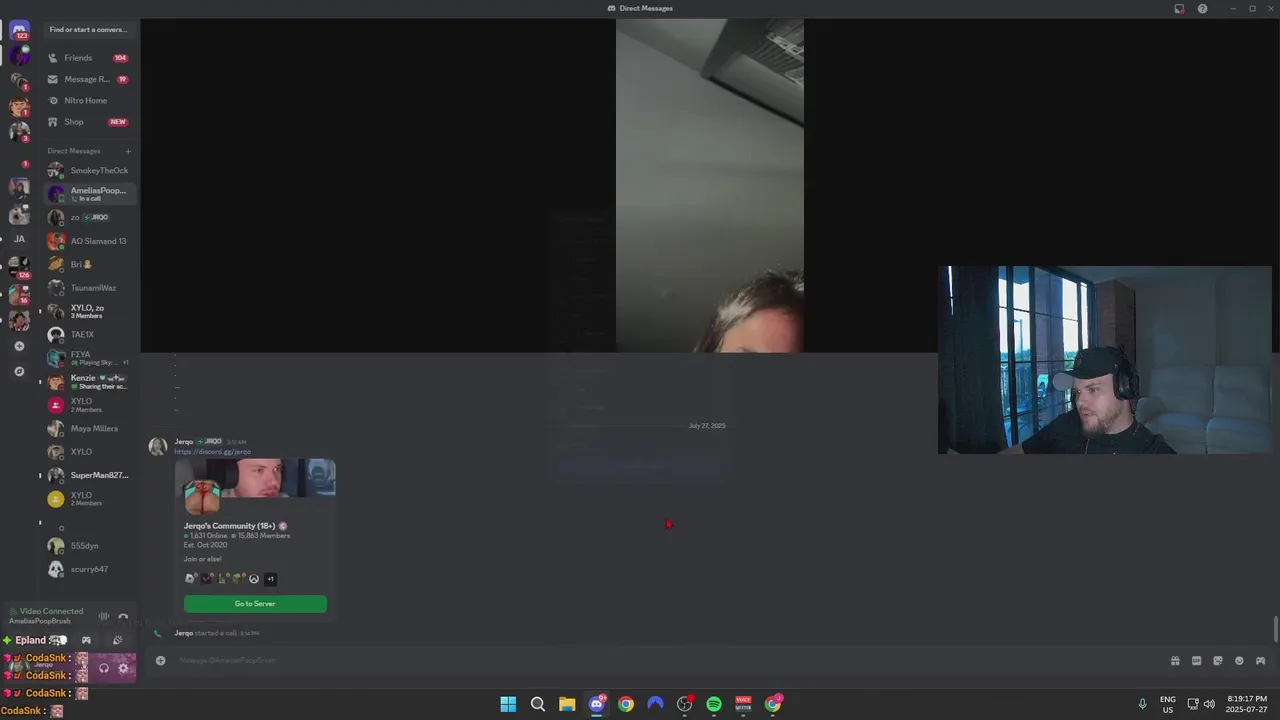The width and height of the screenshot is (1280, 720).
Task: Click the Go to Server button
Action: (255, 604)
